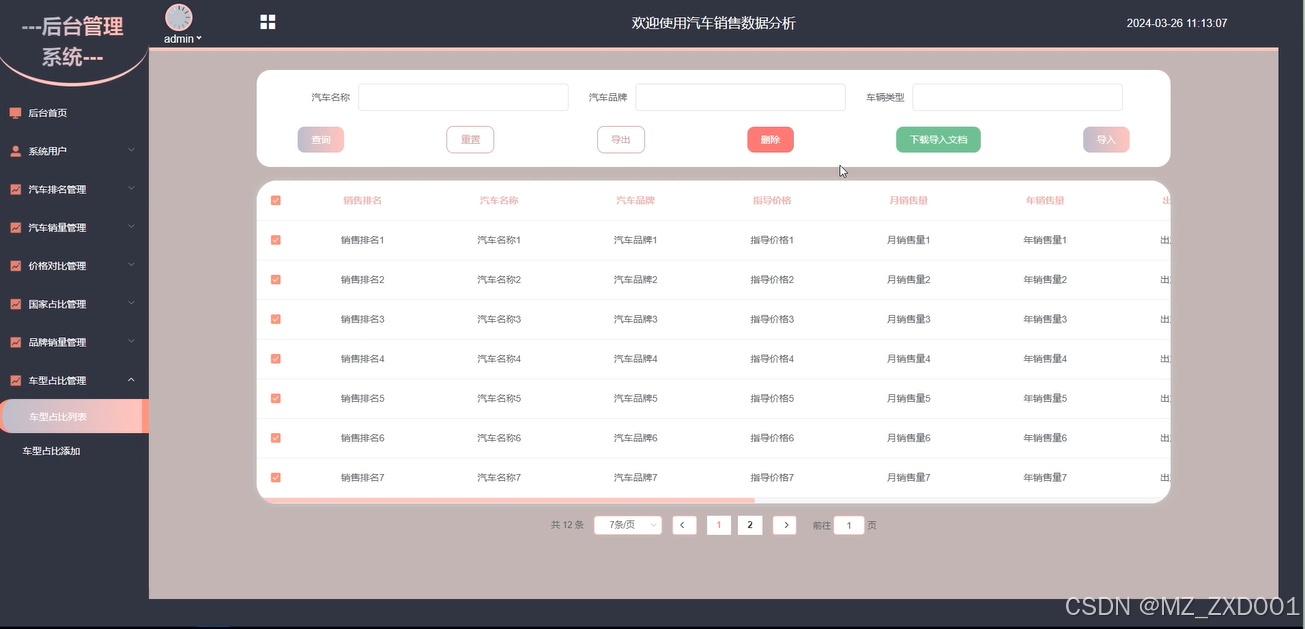1305x629 pixels.
Task: Click cell 汽车品牌5
Action: point(635,398)
